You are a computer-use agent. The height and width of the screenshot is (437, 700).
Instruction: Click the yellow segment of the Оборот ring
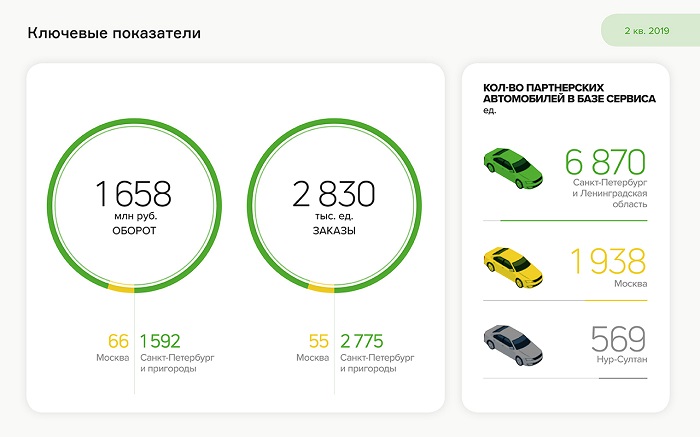point(121,290)
